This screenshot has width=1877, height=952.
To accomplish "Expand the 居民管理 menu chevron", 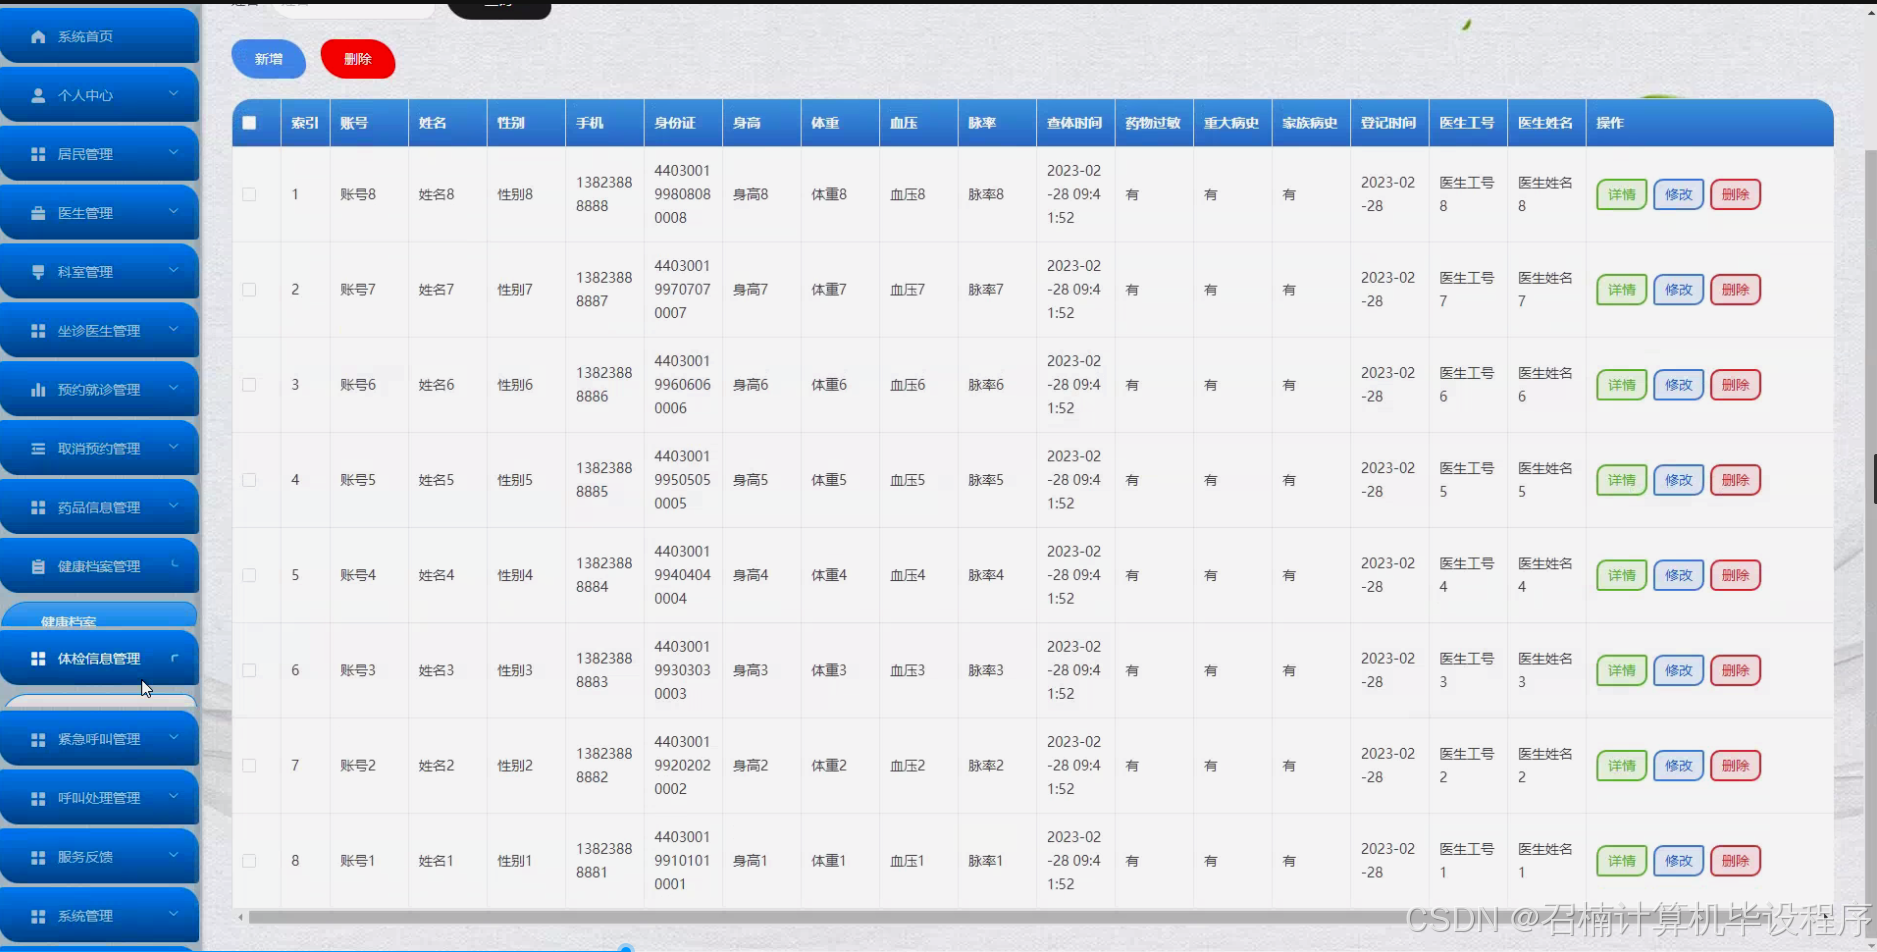I will [x=174, y=153].
